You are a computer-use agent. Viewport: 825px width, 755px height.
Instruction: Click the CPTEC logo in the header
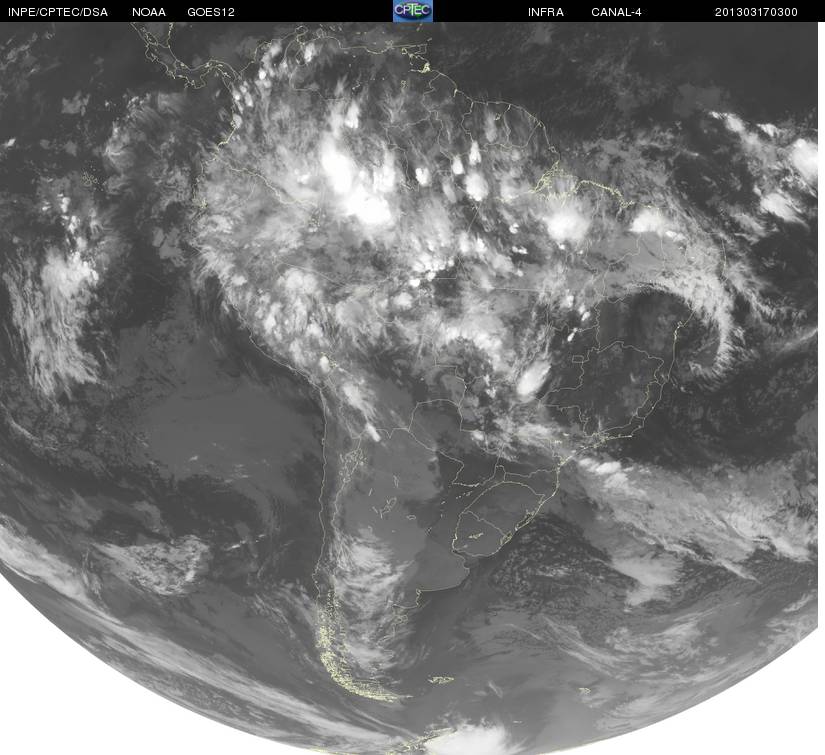(x=413, y=11)
